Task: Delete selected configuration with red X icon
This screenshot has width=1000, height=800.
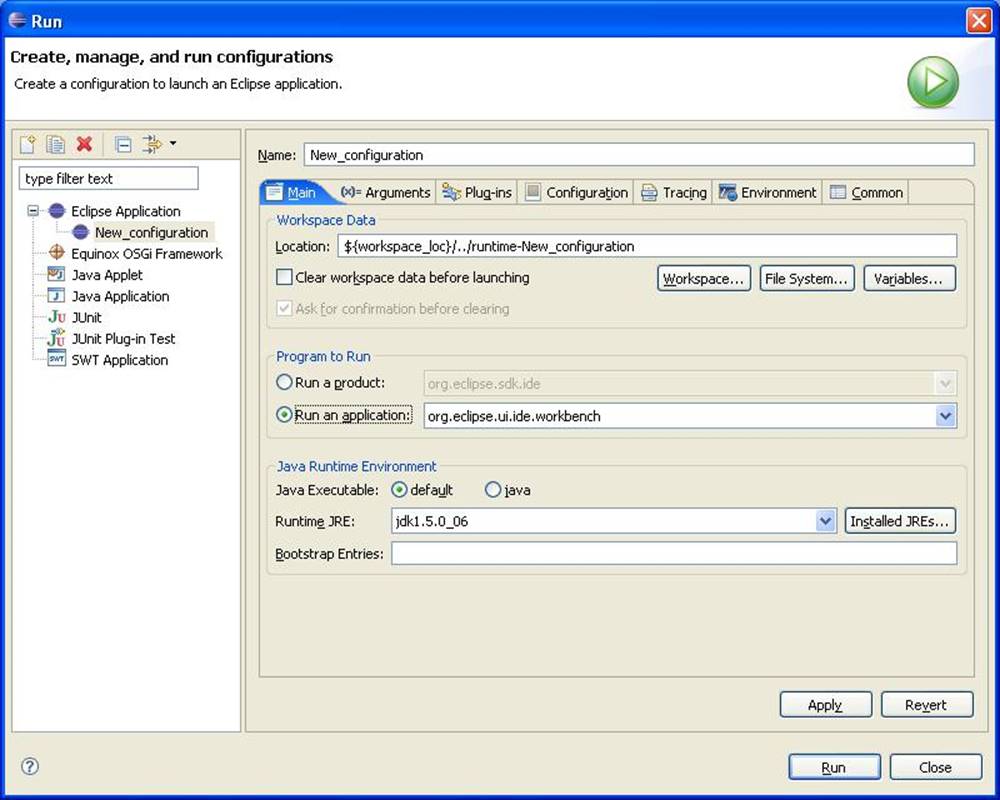Action: click(84, 145)
